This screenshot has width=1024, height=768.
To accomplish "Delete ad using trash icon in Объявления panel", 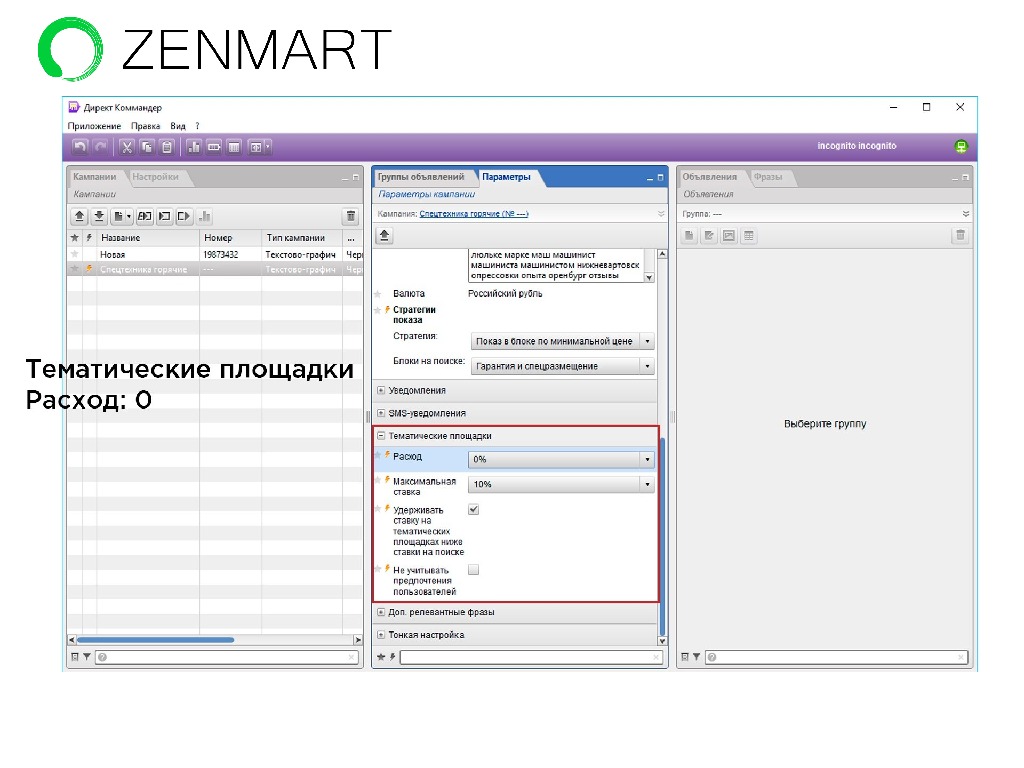I will click(960, 236).
